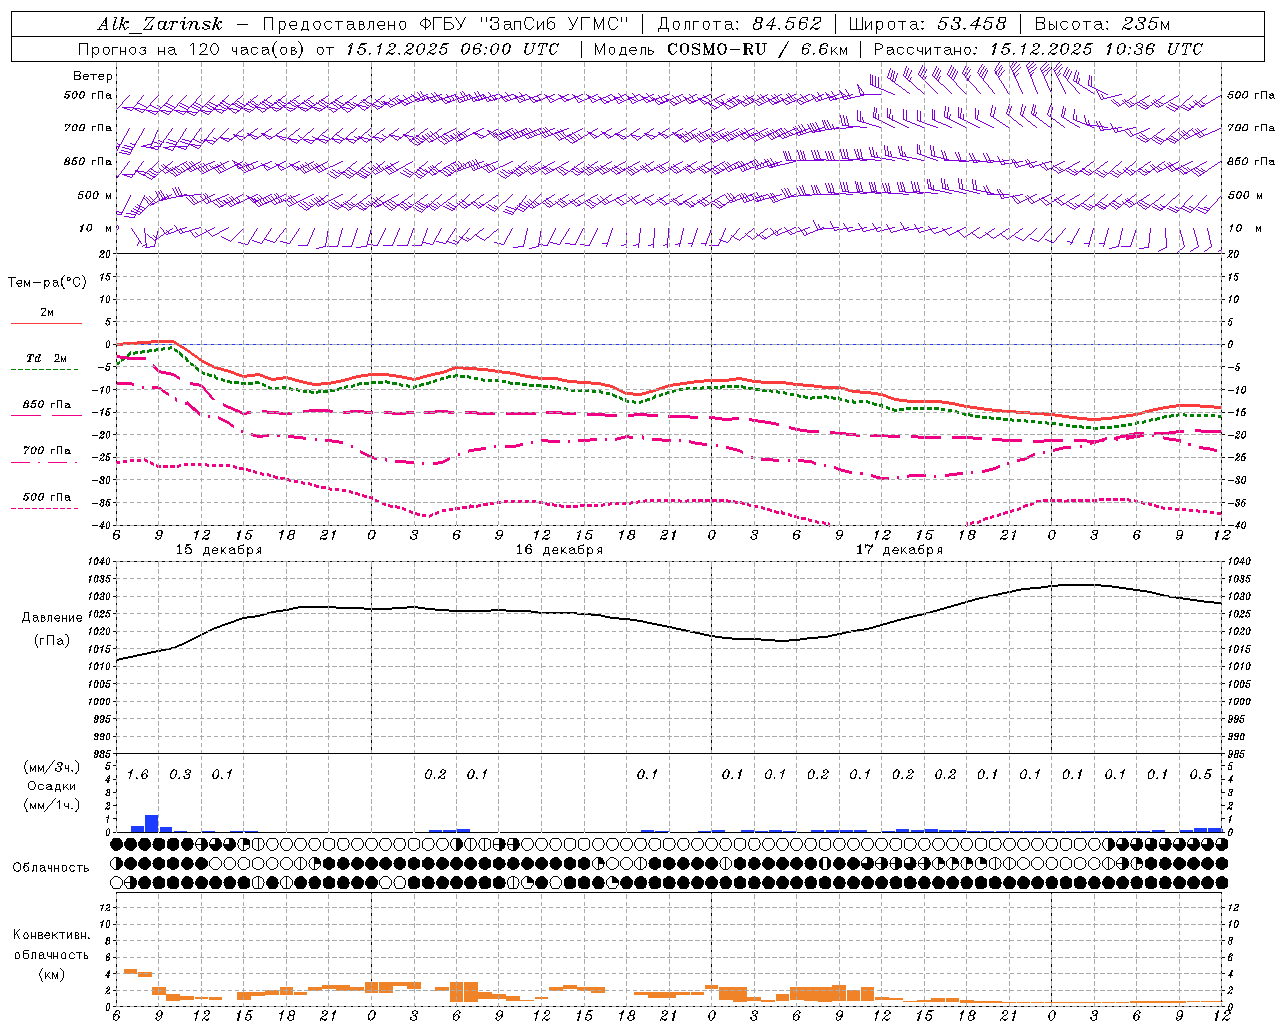Click 500 гПа label right of wind panel
The height and width of the screenshot is (1024, 1280).
pyautogui.click(x=1251, y=95)
